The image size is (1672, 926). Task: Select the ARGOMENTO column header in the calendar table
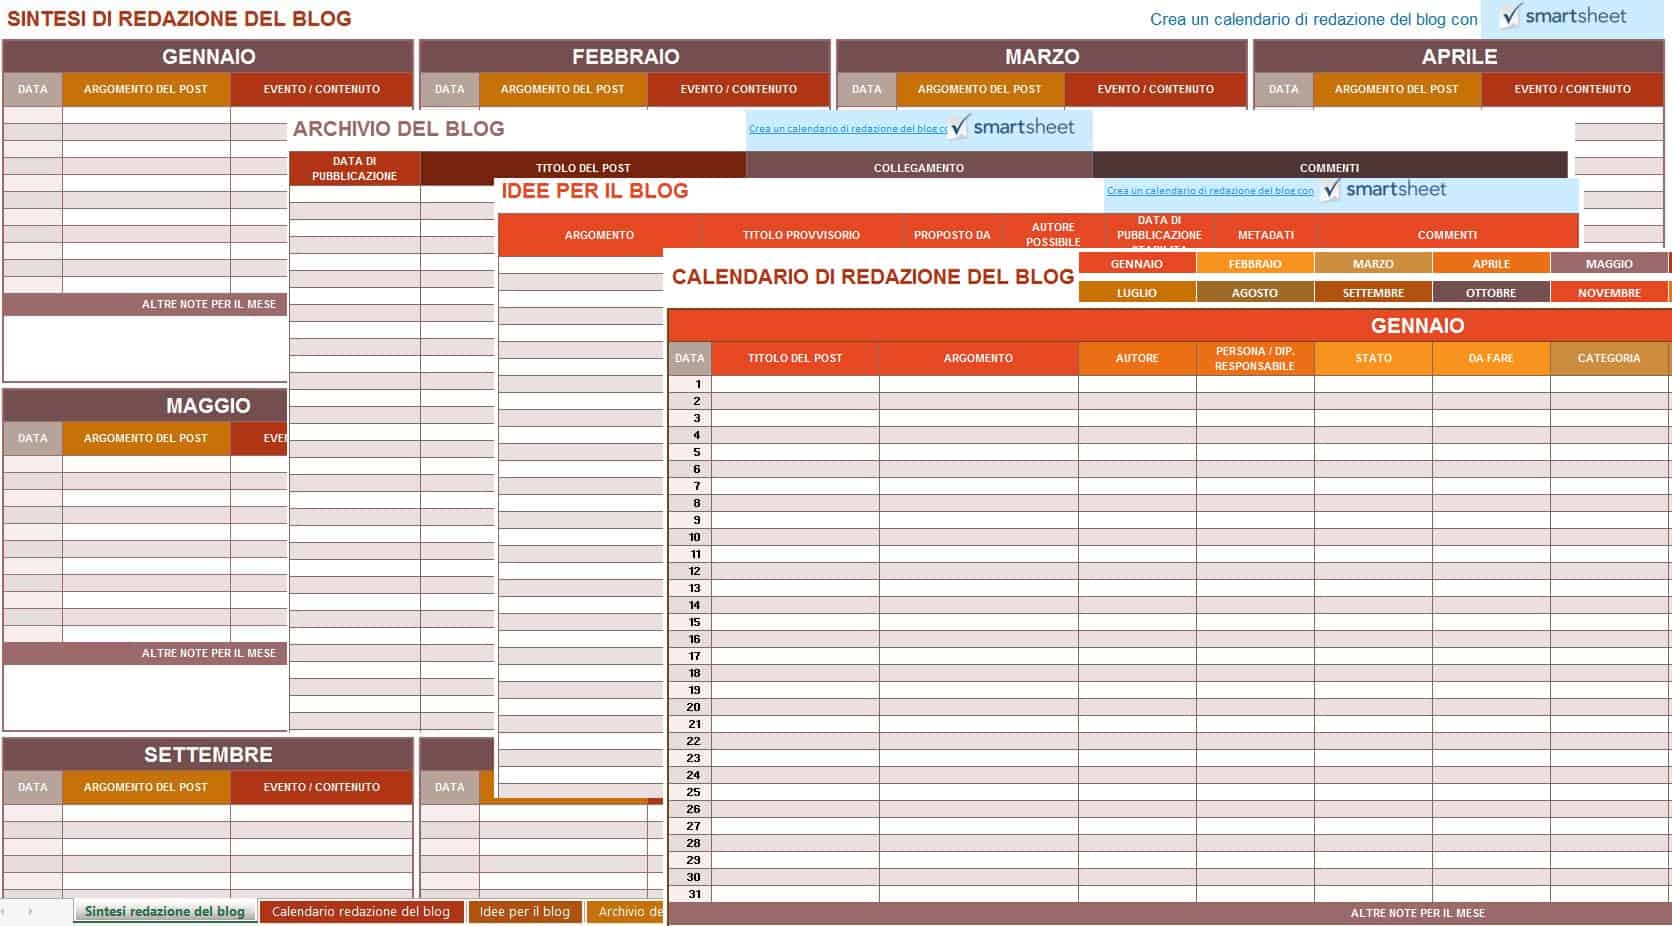(x=978, y=358)
